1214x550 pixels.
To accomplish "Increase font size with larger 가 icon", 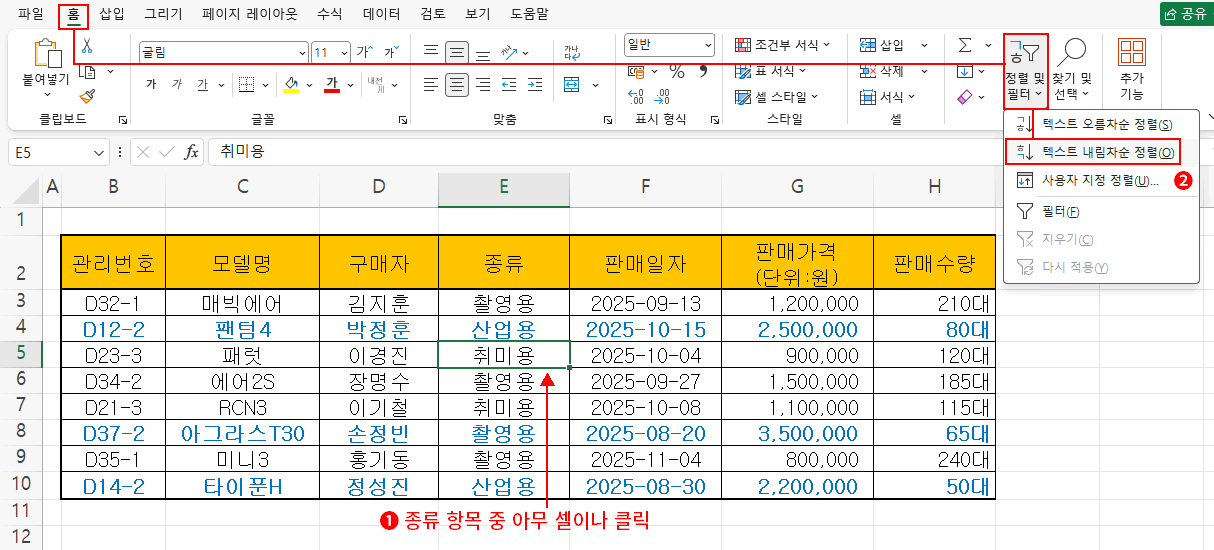I will pos(364,51).
